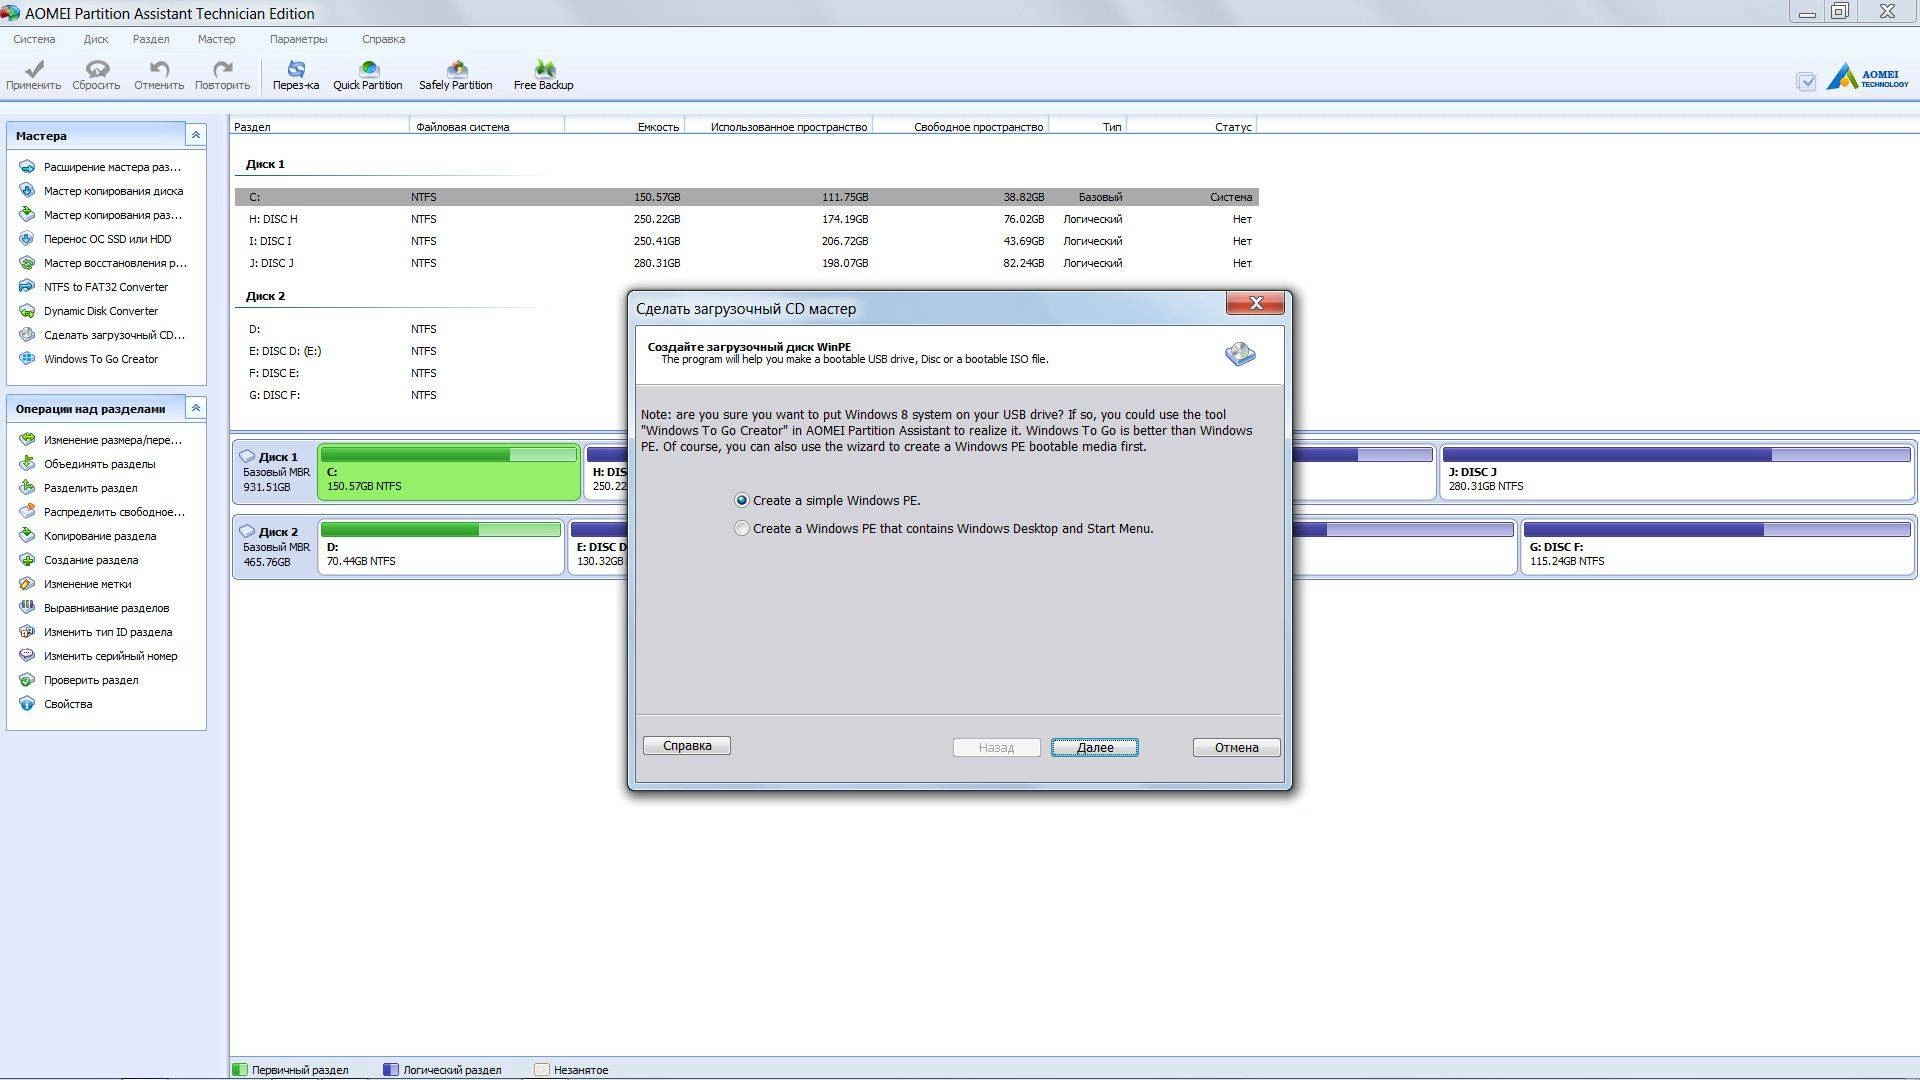
Task: Open the Мастер menu
Action: [x=216, y=39]
